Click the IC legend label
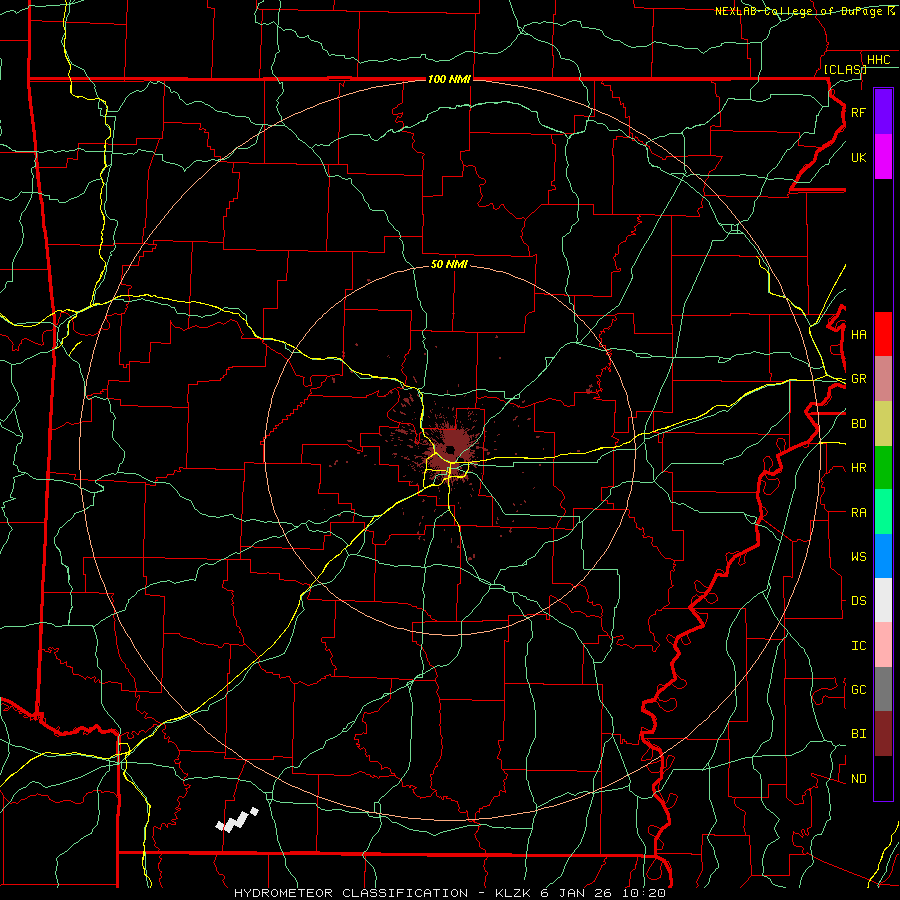 (858, 646)
